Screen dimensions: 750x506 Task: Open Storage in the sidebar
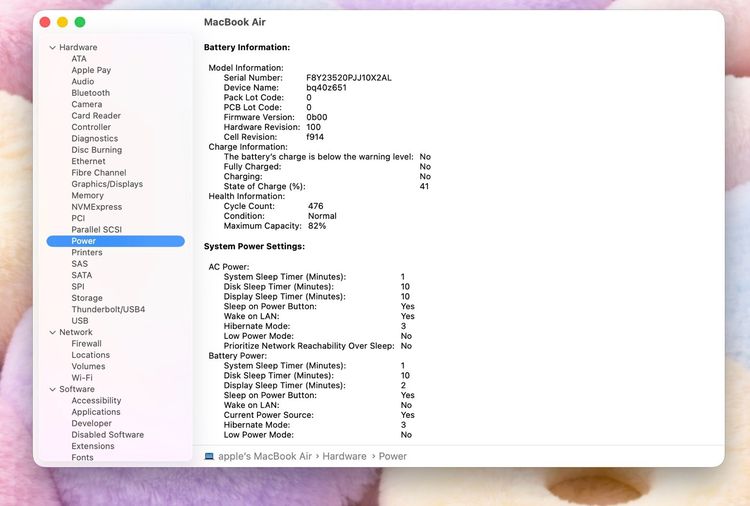click(x=87, y=298)
